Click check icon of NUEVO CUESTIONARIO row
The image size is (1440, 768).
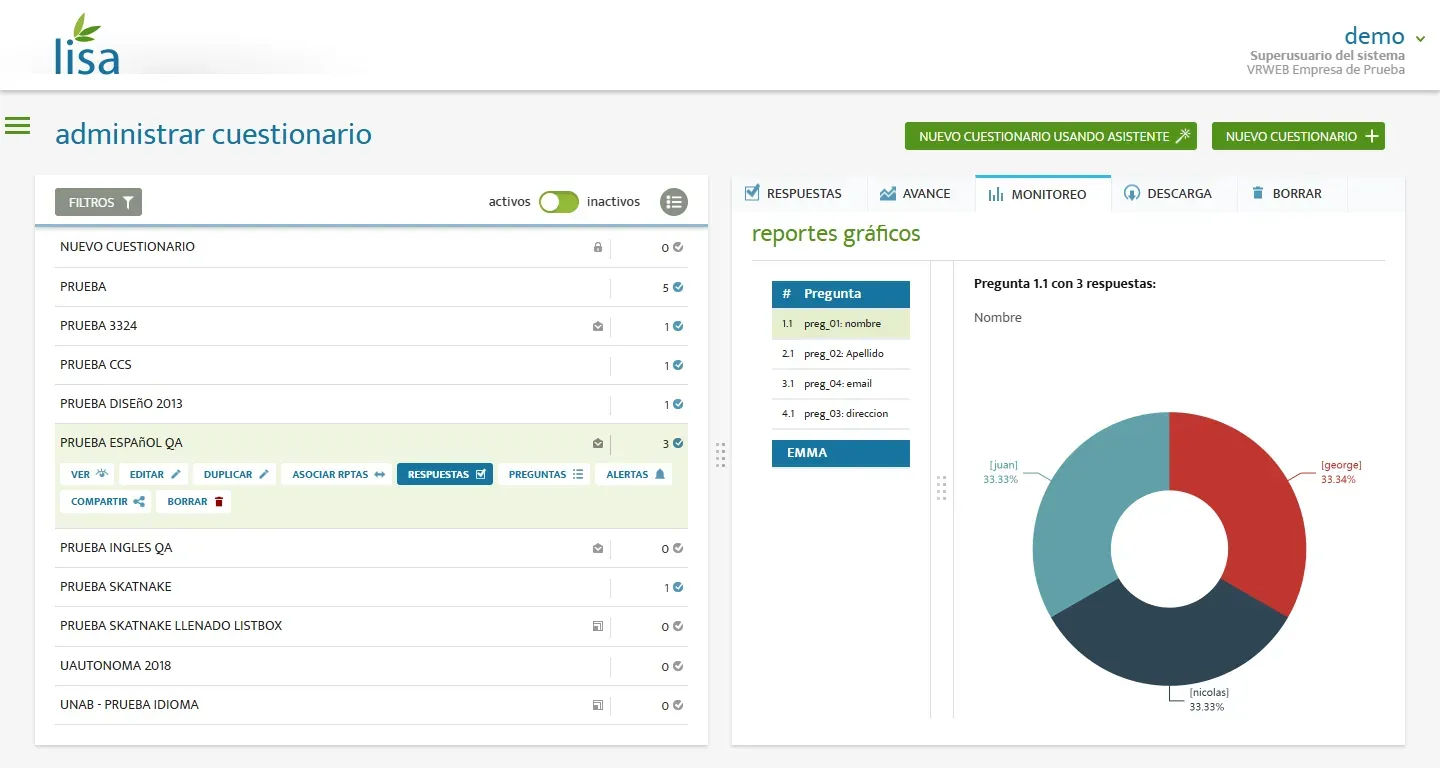click(x=678, y=247)
